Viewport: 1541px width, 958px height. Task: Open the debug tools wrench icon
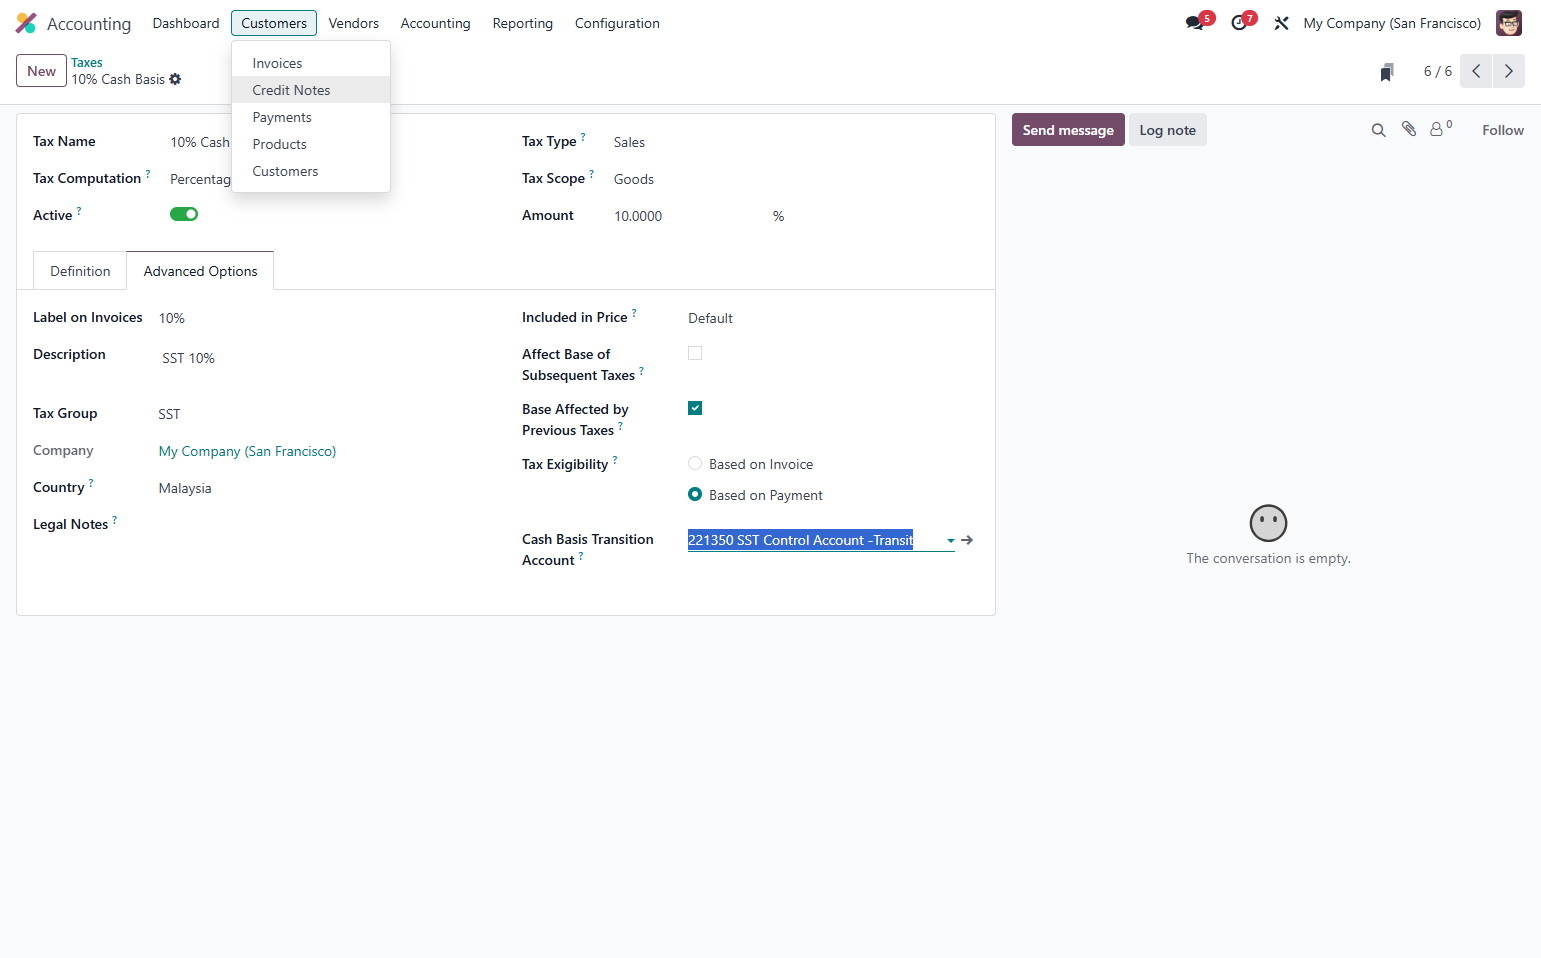click(1281, 23)
